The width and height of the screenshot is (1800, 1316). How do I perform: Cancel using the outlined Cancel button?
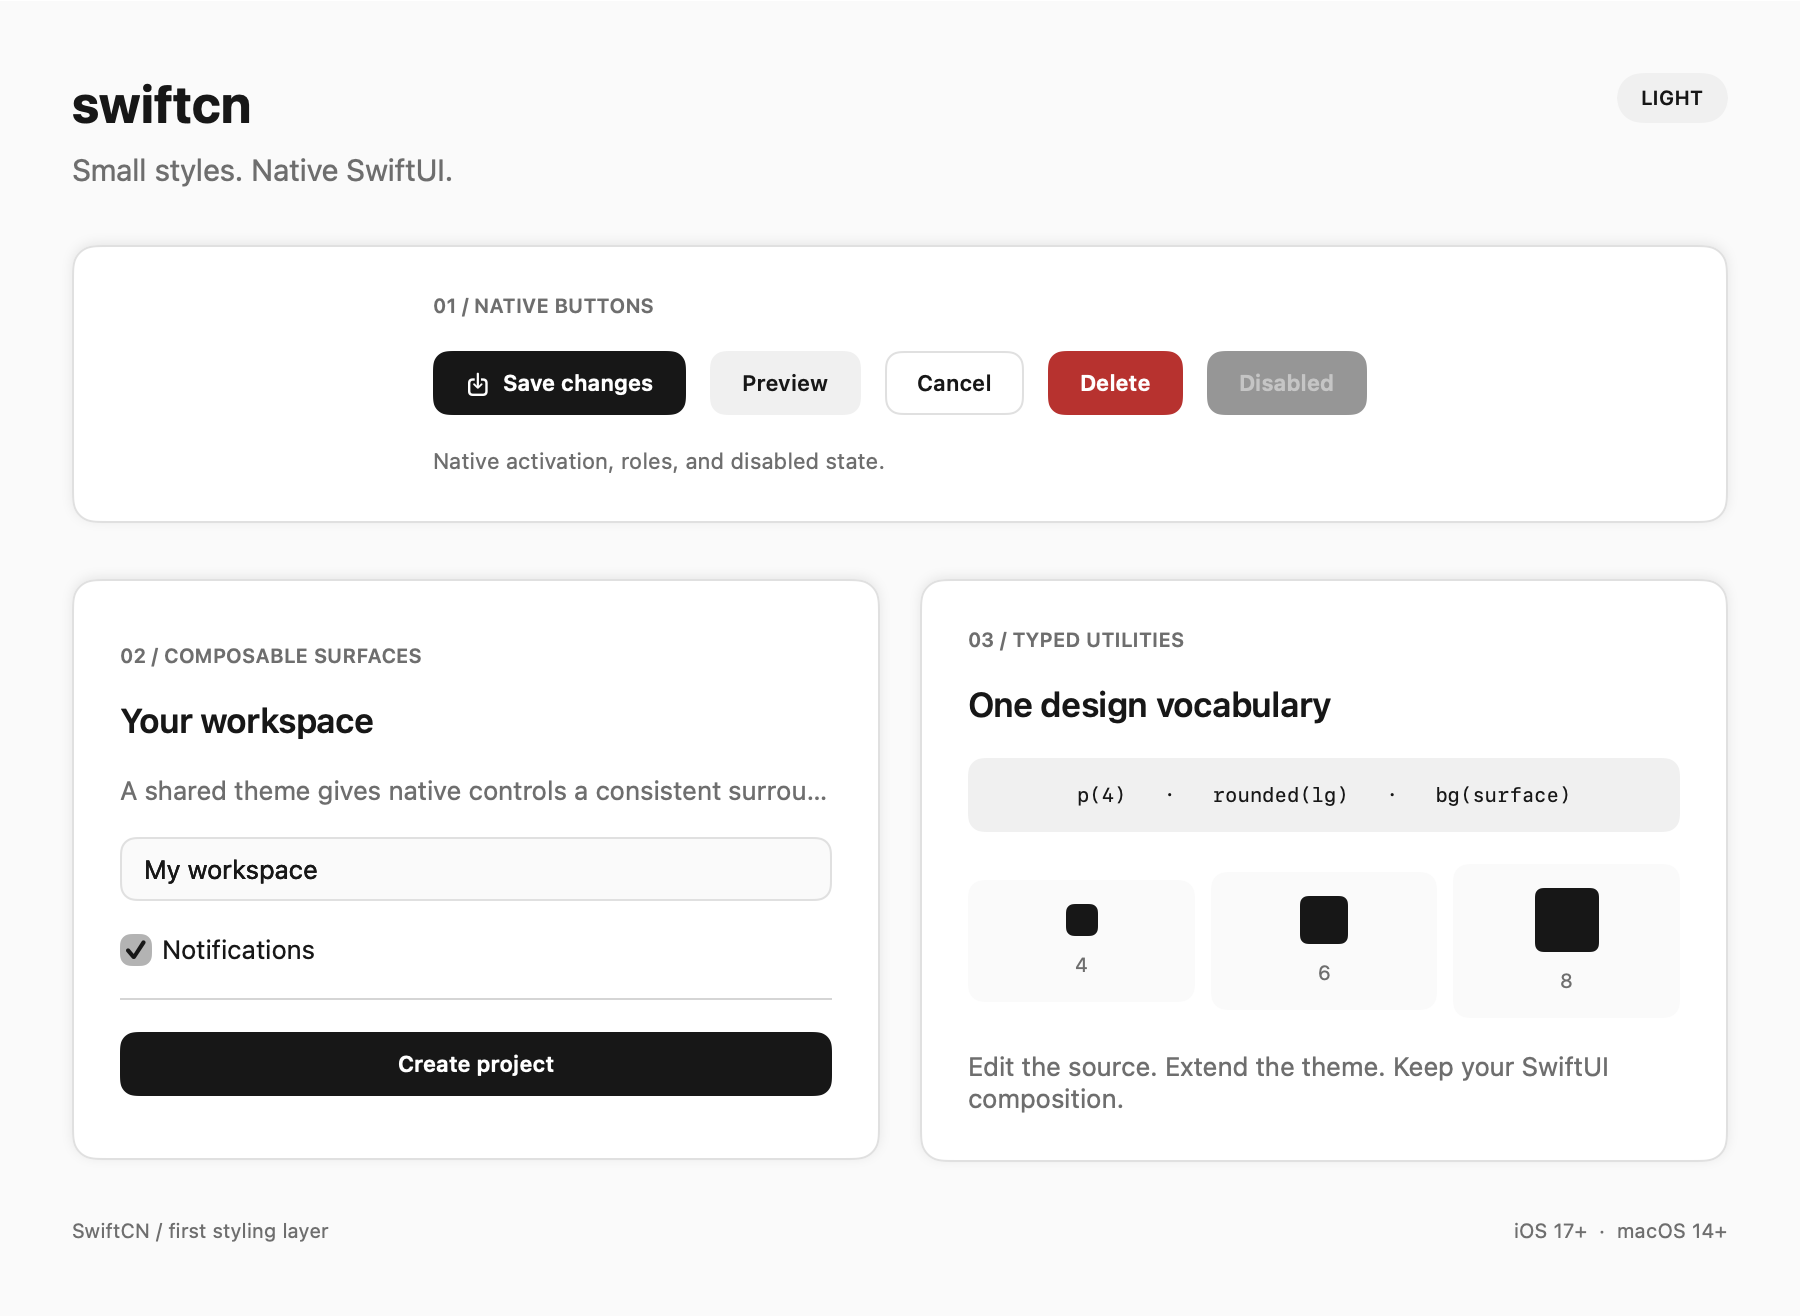click(x=954, y=383)
